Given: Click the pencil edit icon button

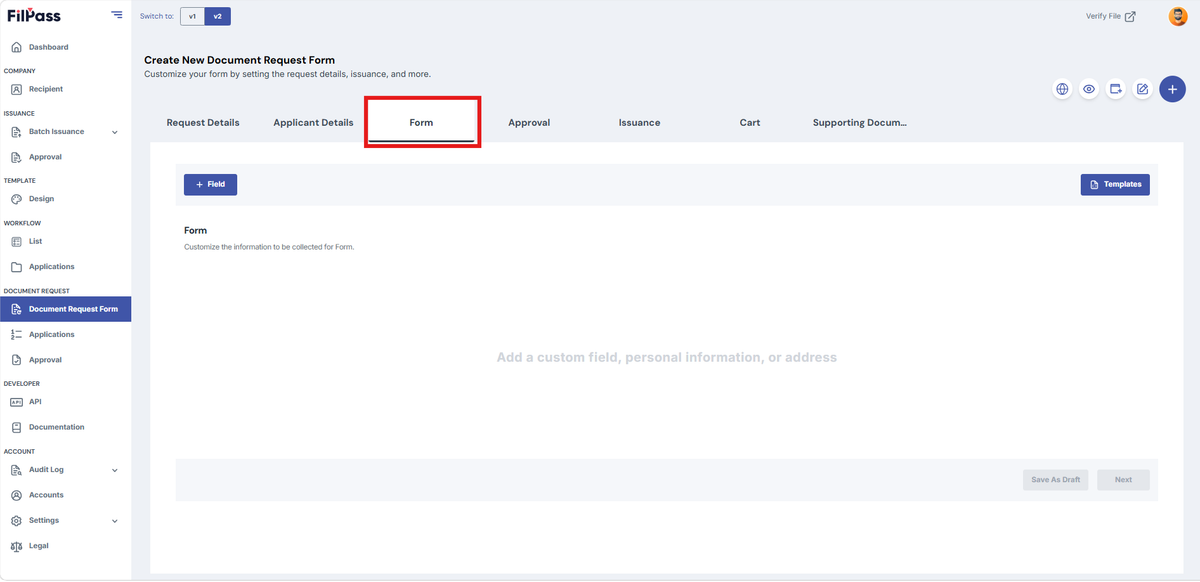Looking at the screenshot, I should tap(1142, 89).
